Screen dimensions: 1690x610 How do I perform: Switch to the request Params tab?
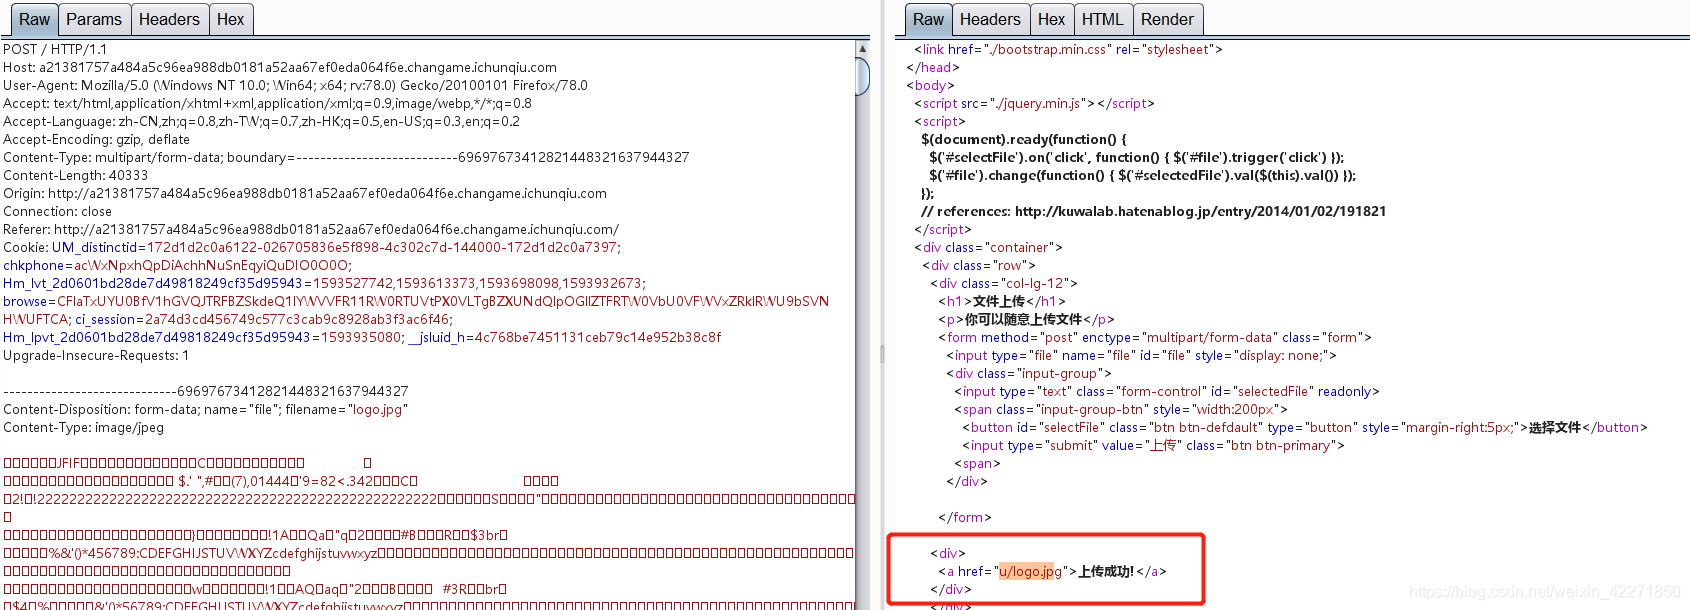click(x=93, y=19)
